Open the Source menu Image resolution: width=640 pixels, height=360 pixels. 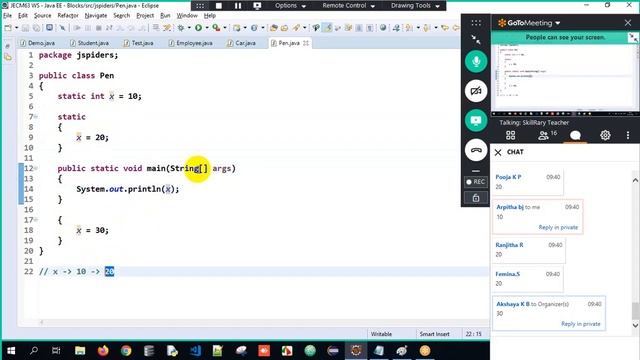[x=42, y=16]
